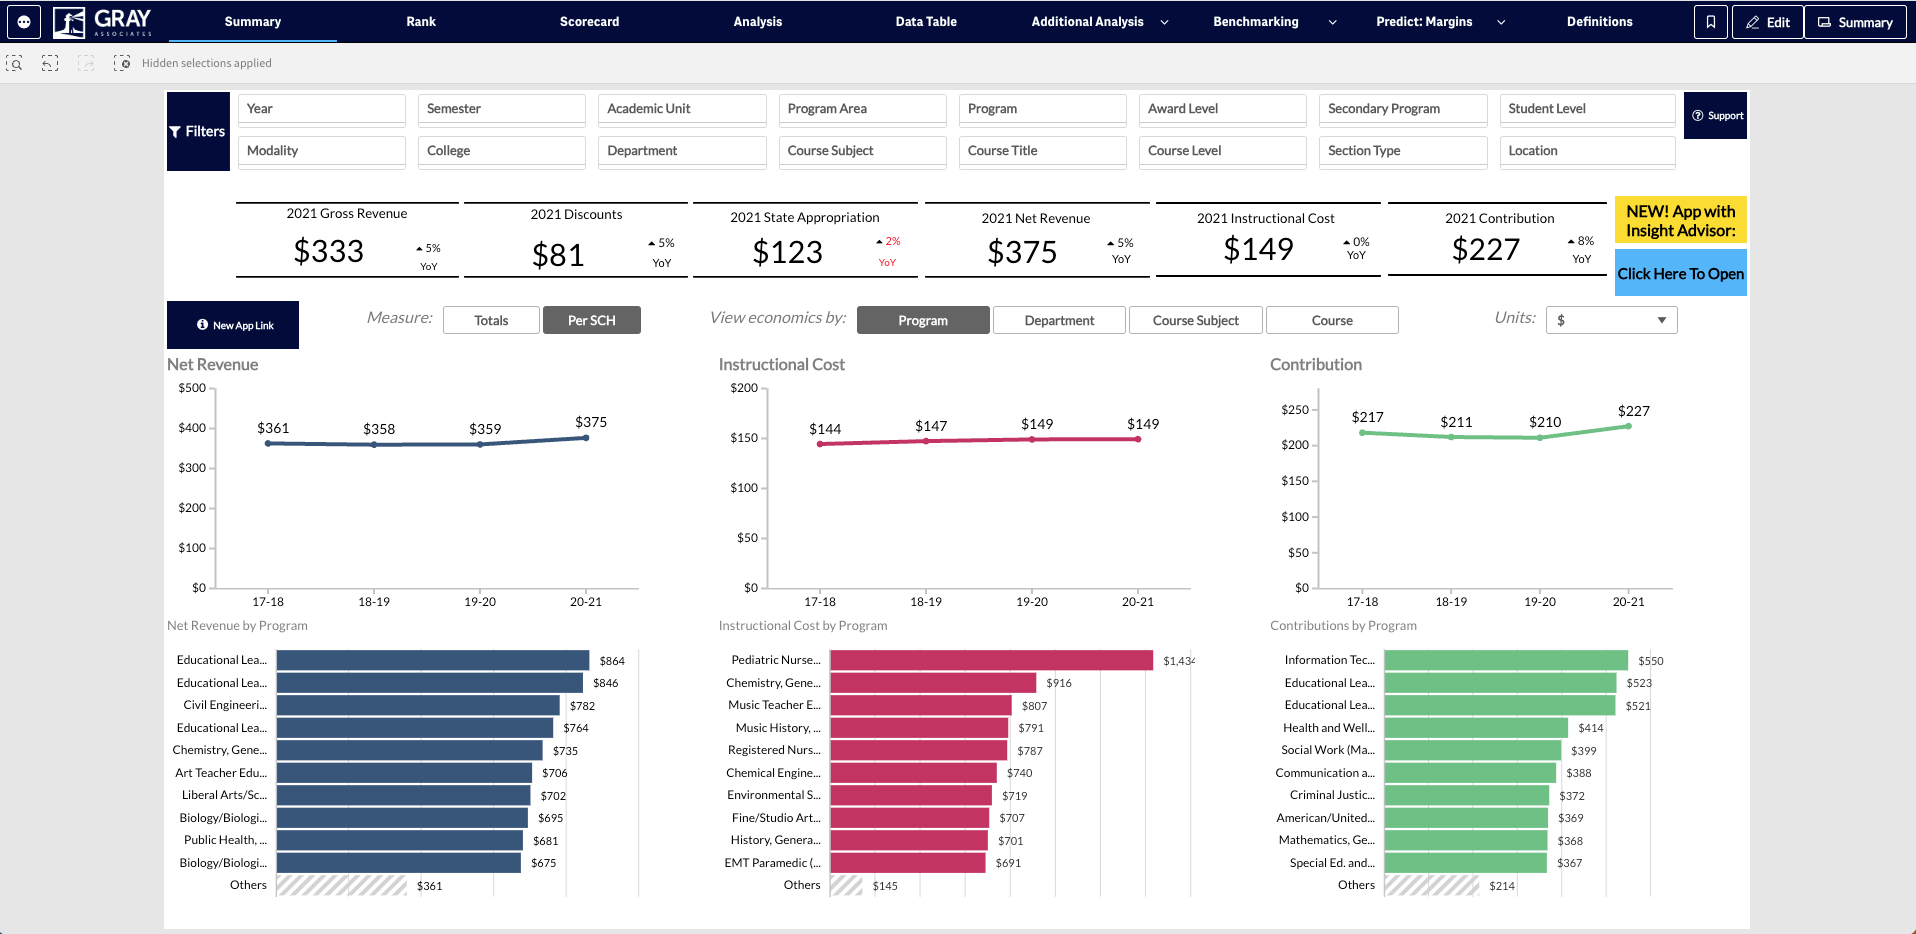
Task: Open the Qlik navigation menu icon
Action: click(x=24, y=21)
